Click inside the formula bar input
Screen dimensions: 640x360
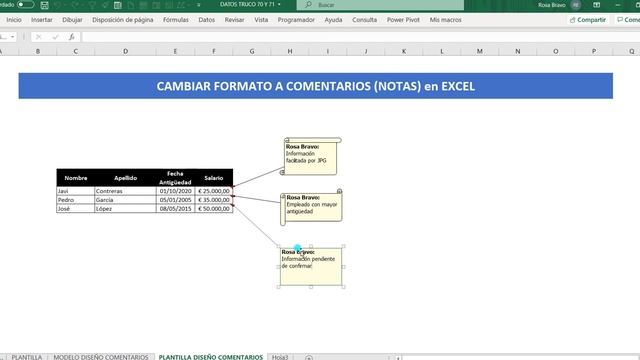point(361,37)
